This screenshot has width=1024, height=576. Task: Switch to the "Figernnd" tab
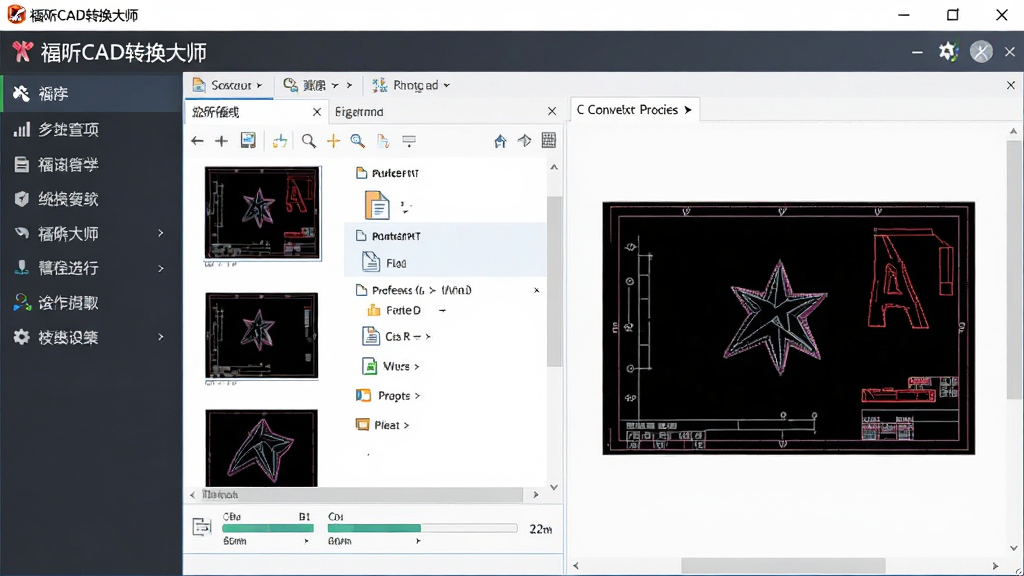point(359,112)
